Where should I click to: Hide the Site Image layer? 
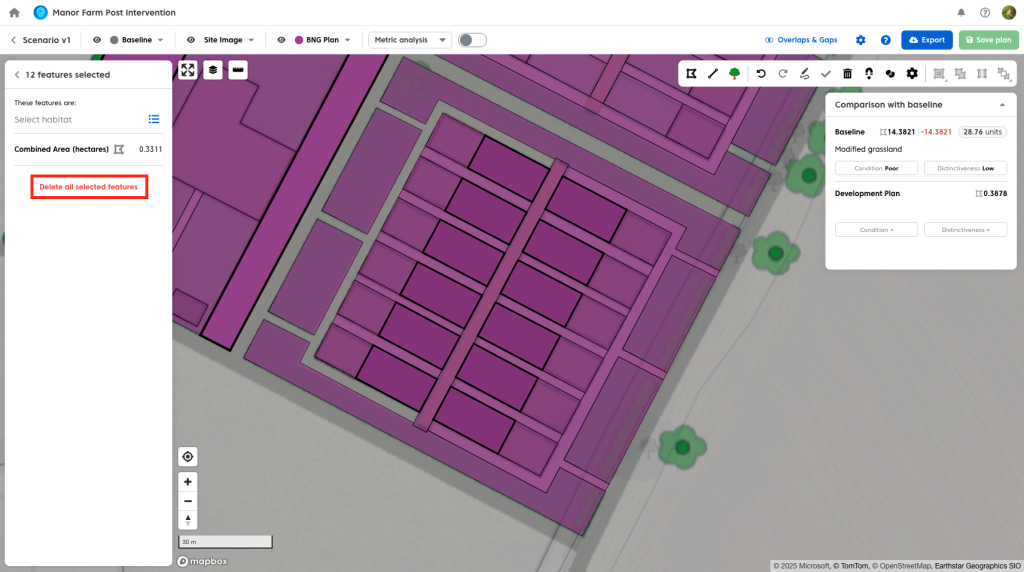190,40
